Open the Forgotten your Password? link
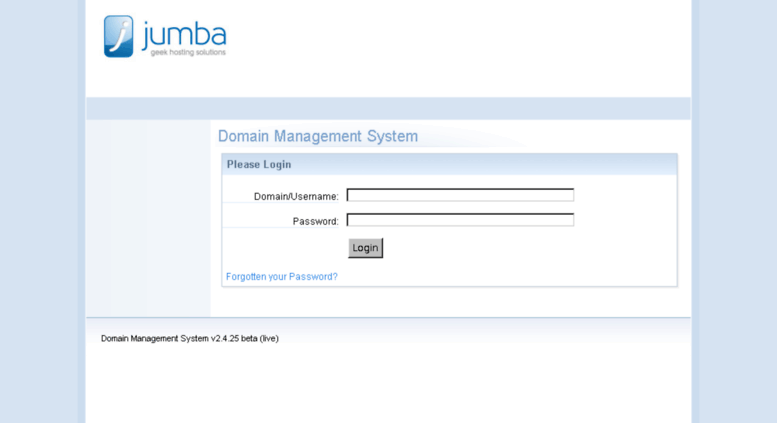The image size is (777, 423). pyautogui.click(x=281, y=277)
